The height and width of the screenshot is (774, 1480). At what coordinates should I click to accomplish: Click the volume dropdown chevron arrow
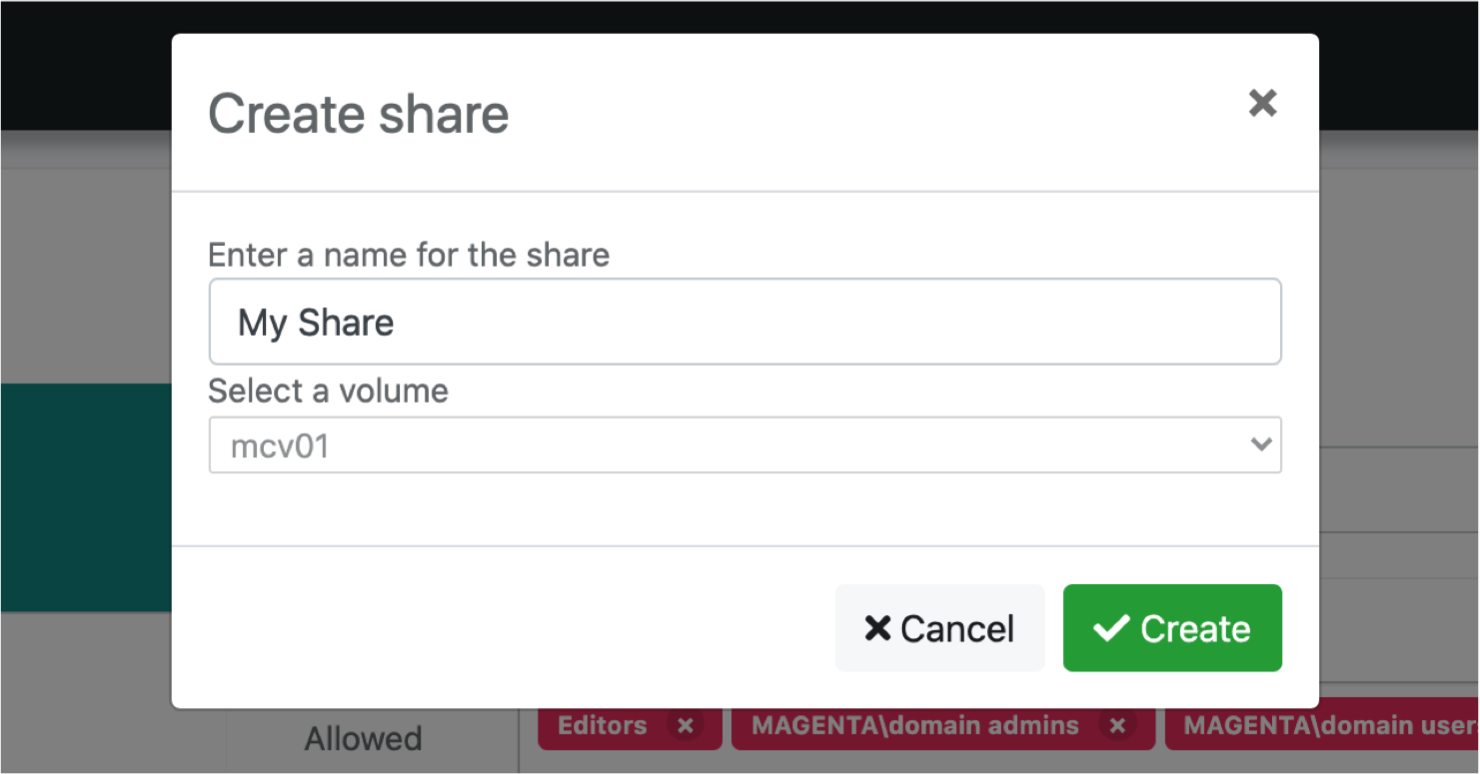click(1260, 444)
